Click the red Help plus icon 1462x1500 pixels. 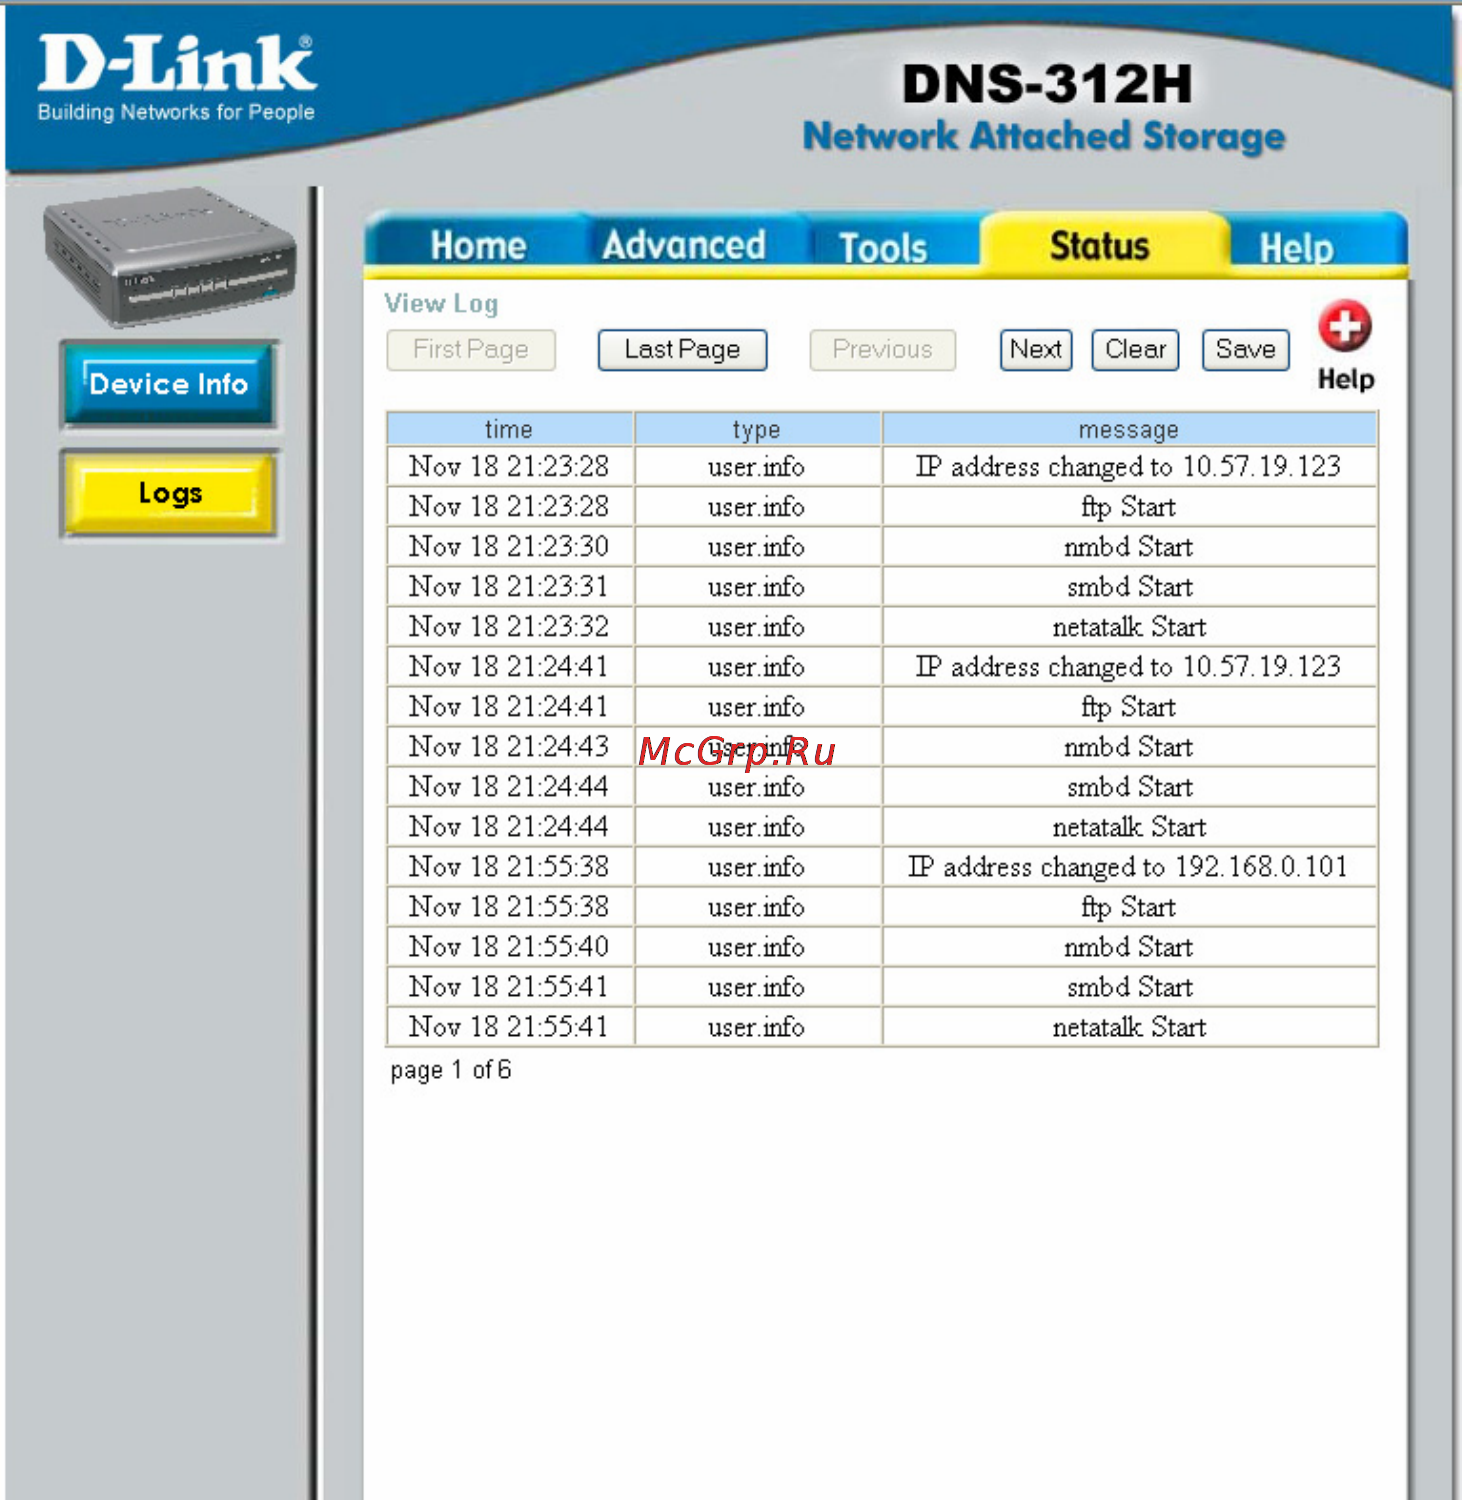pyautogui.click(x=1344, y=326)
